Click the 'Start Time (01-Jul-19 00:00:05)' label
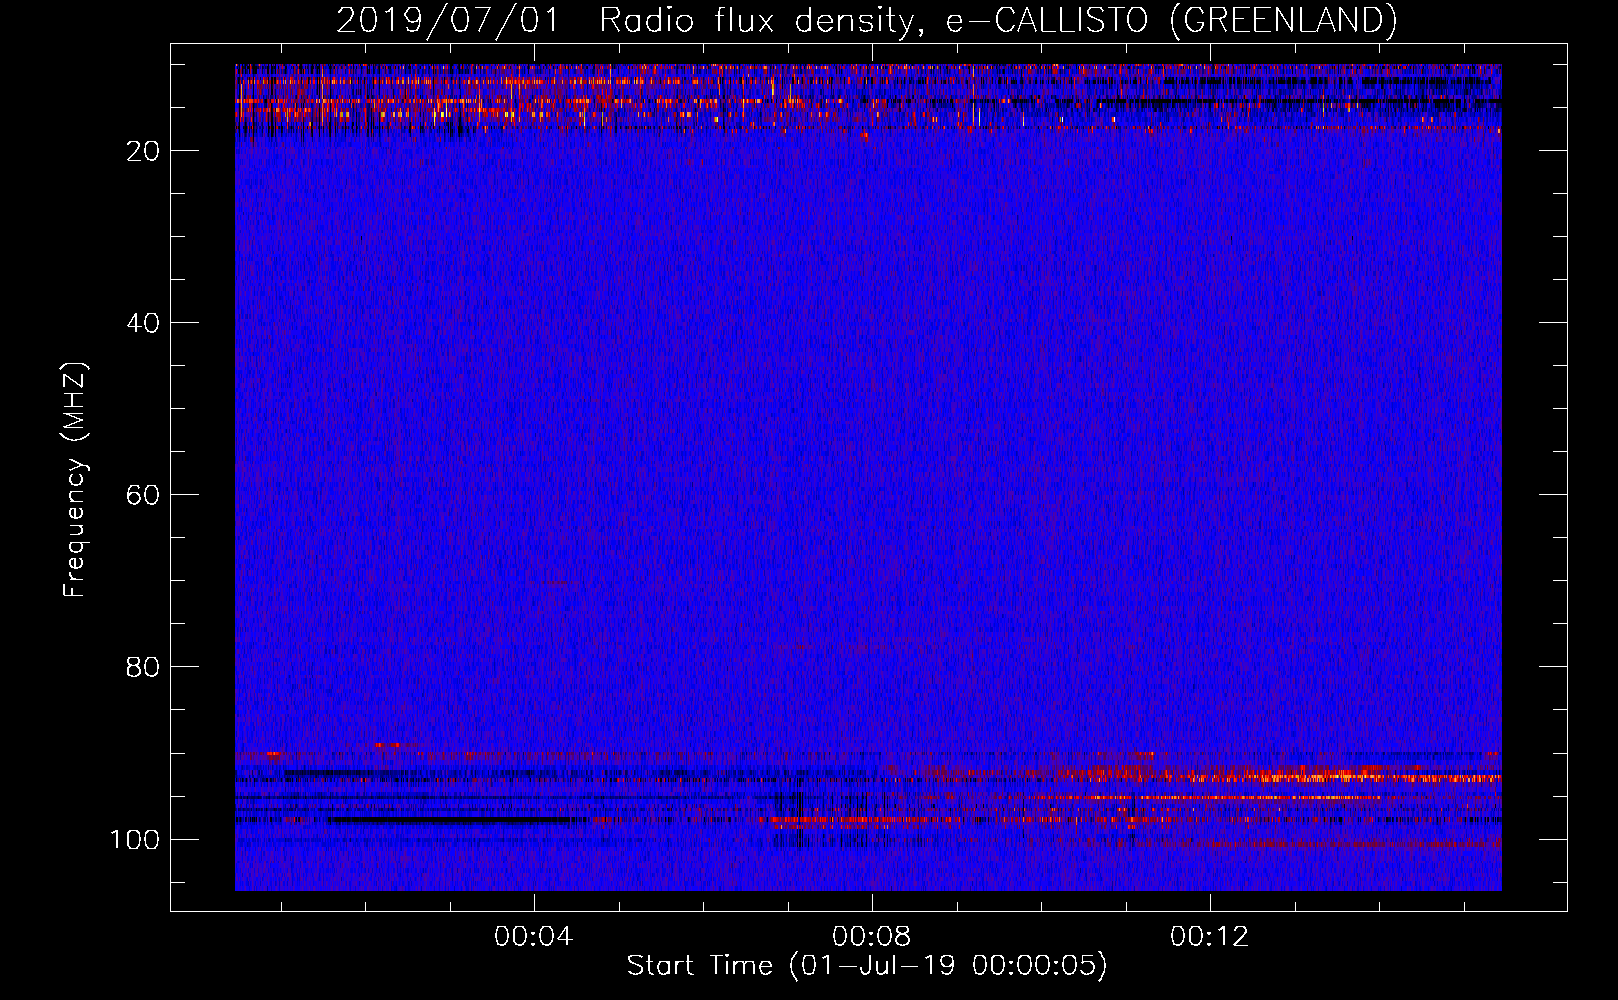 pos(867,965)
